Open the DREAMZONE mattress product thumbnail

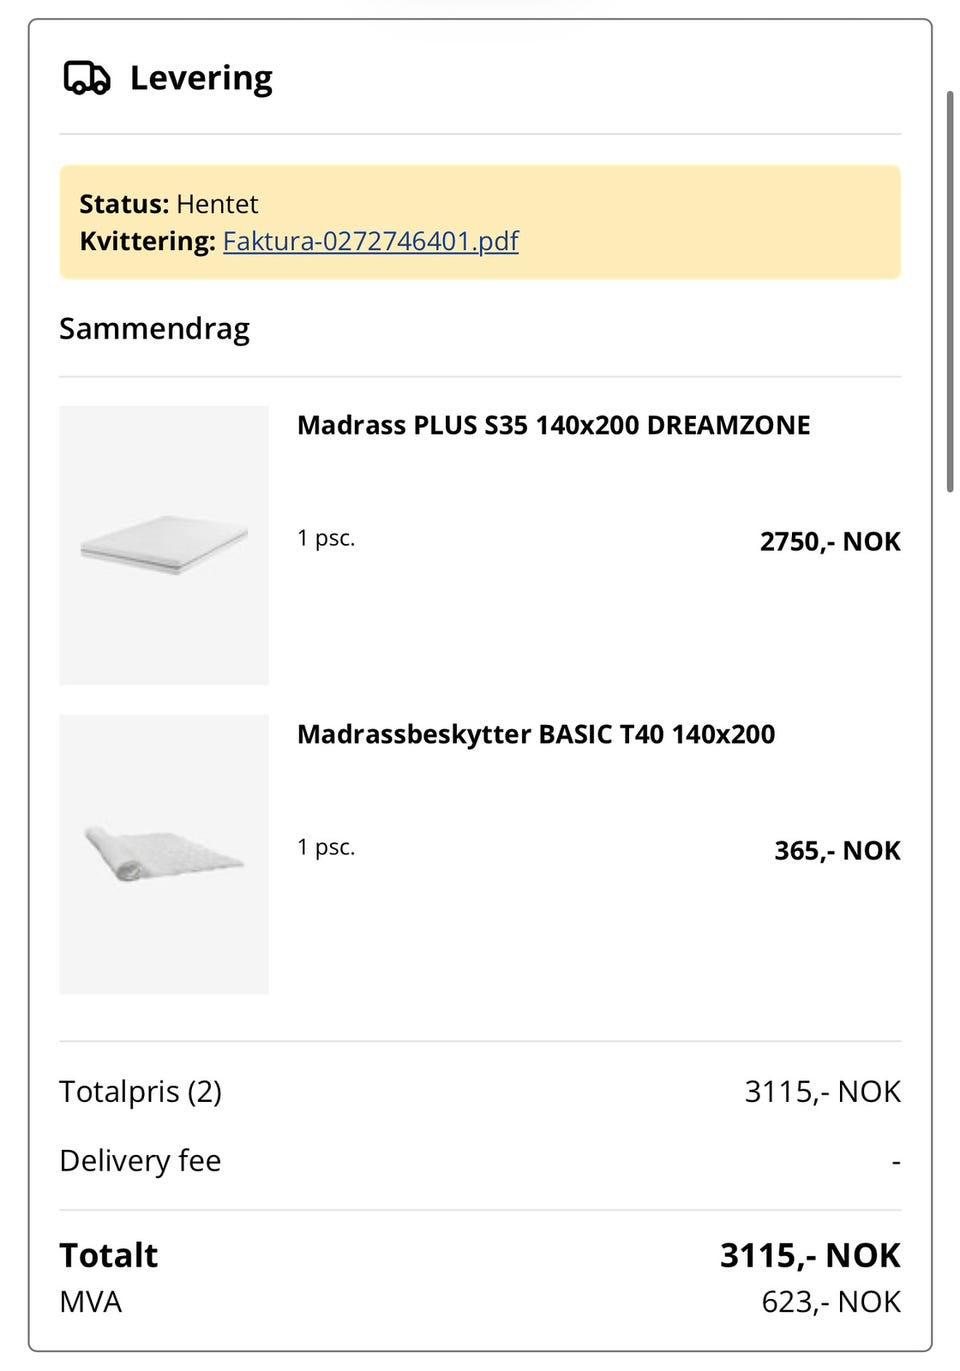tap(164, 545)
